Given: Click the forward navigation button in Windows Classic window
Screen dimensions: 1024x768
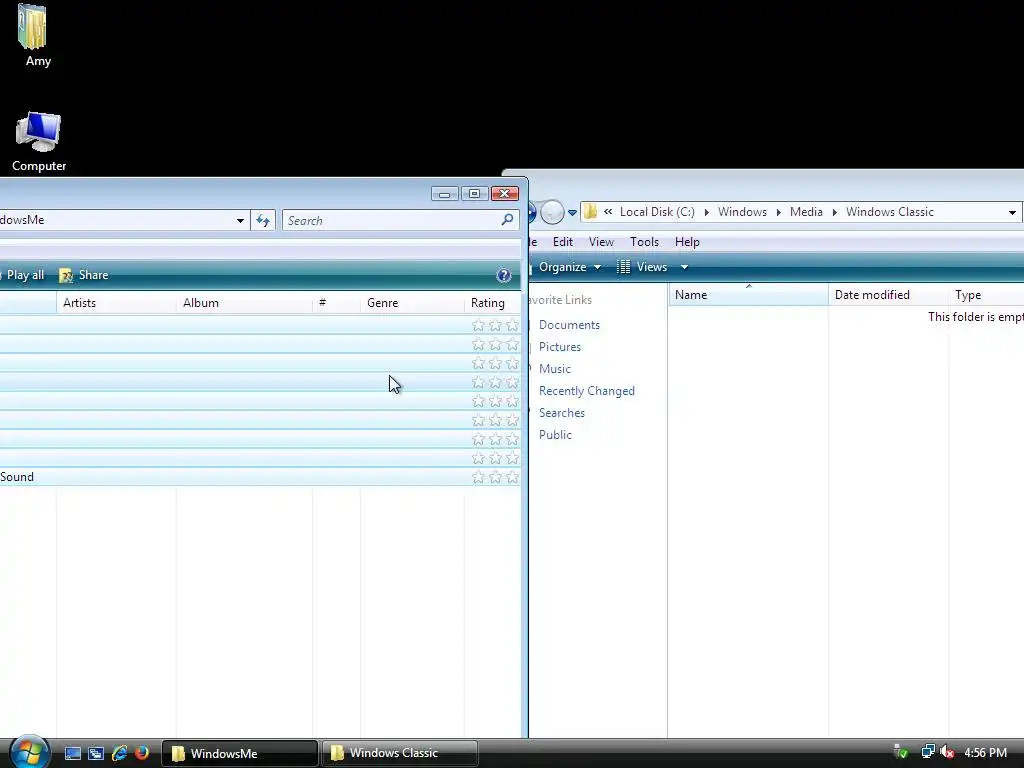Looking at the screenshot, I should (x=552, y=212).
